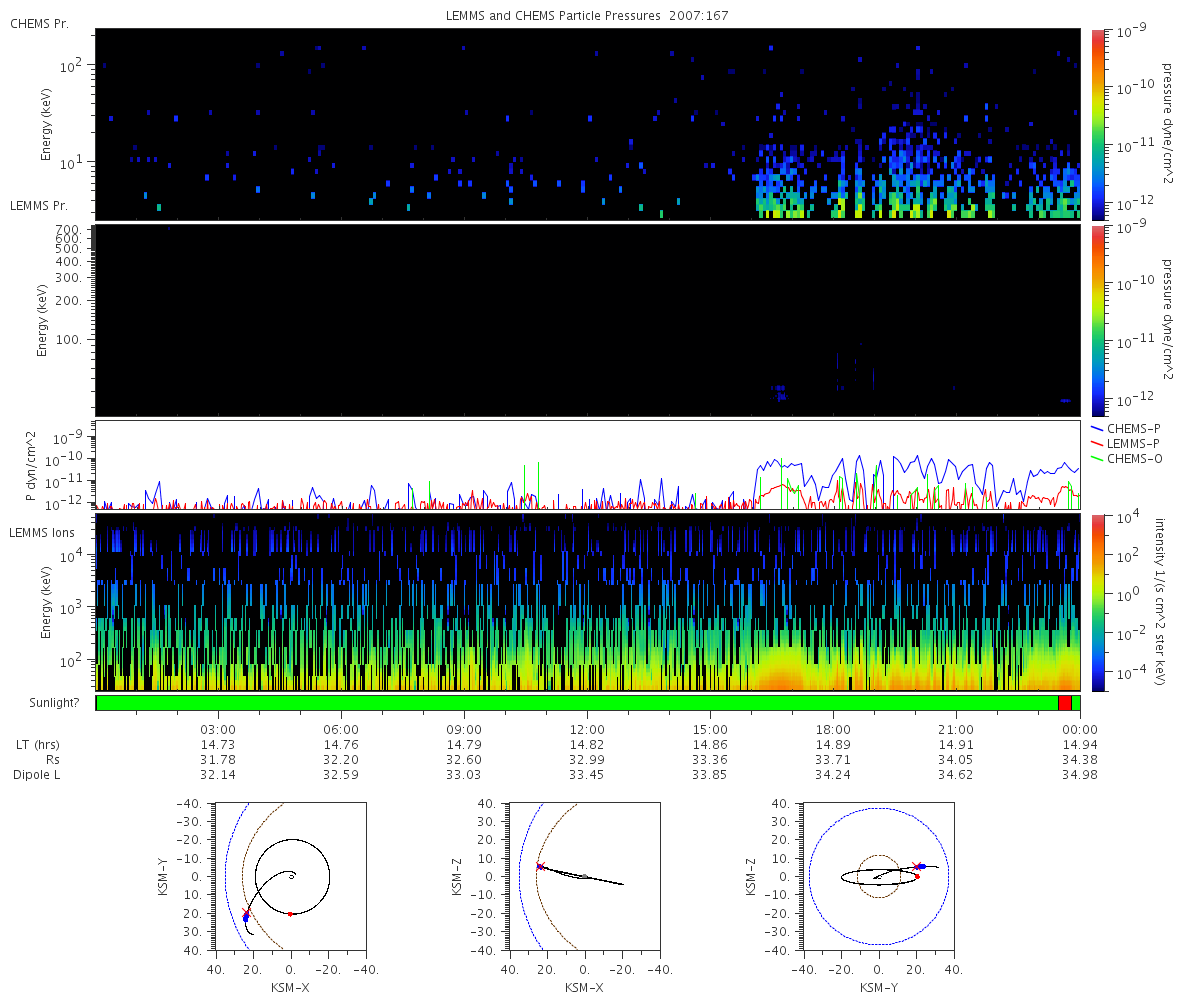Click the "LEMMS Pr." panel label

tap(39, 206)
